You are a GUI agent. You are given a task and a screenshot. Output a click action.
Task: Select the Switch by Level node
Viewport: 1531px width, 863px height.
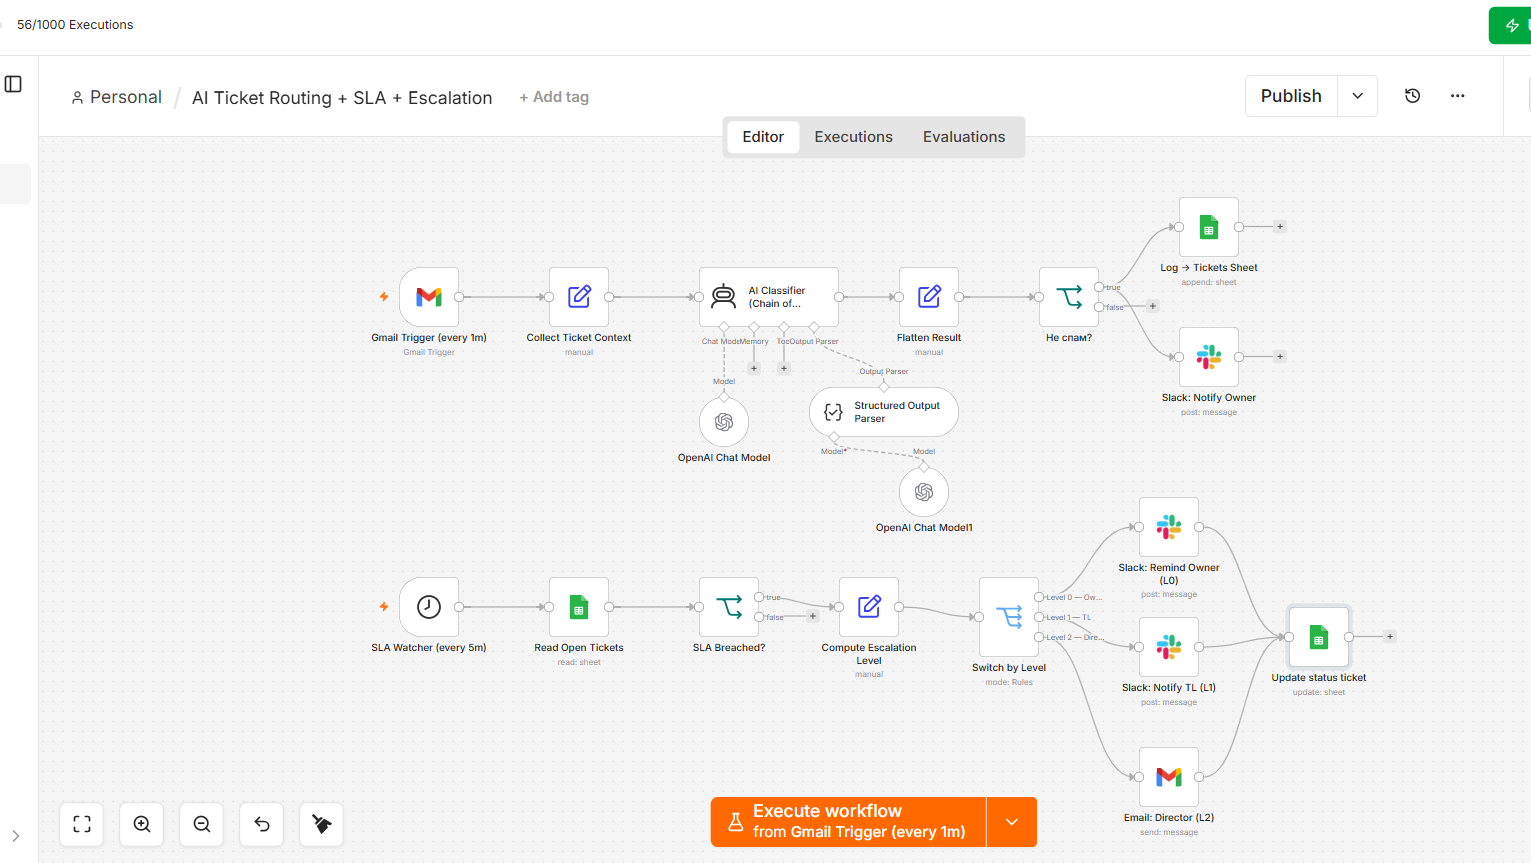[x=1009, y=617]
